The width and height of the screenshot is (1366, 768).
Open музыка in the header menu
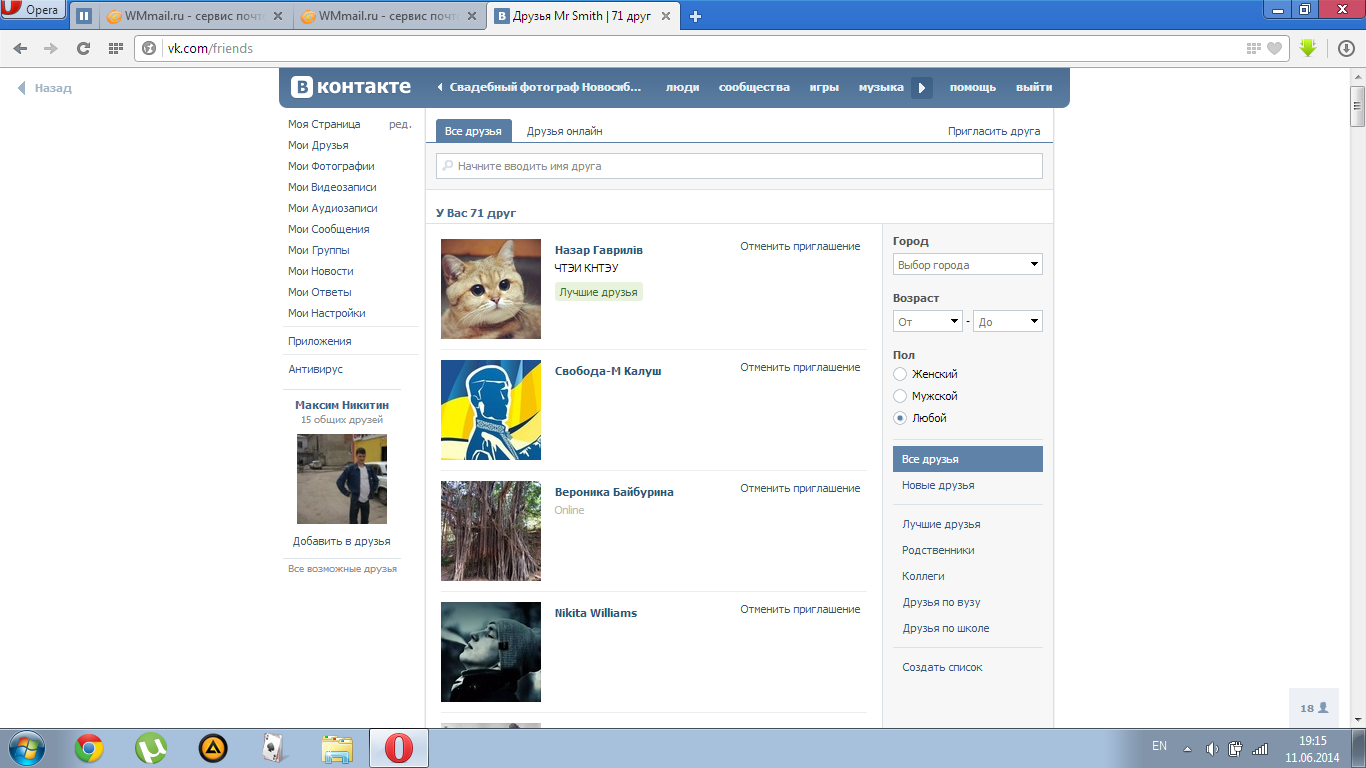(x=881, y=87)
